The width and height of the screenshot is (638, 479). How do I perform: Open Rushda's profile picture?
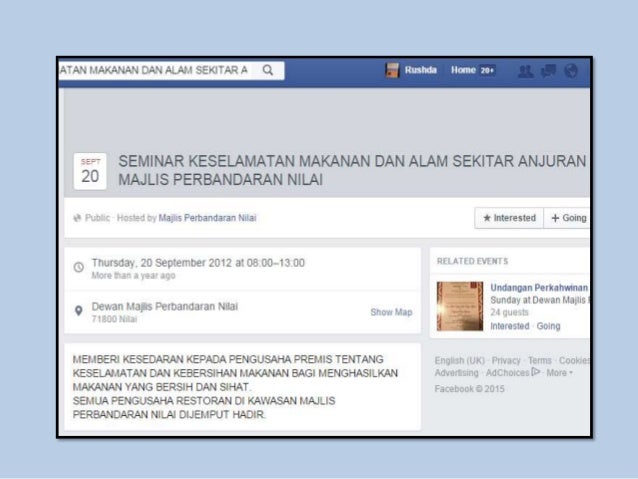(392, 70)
